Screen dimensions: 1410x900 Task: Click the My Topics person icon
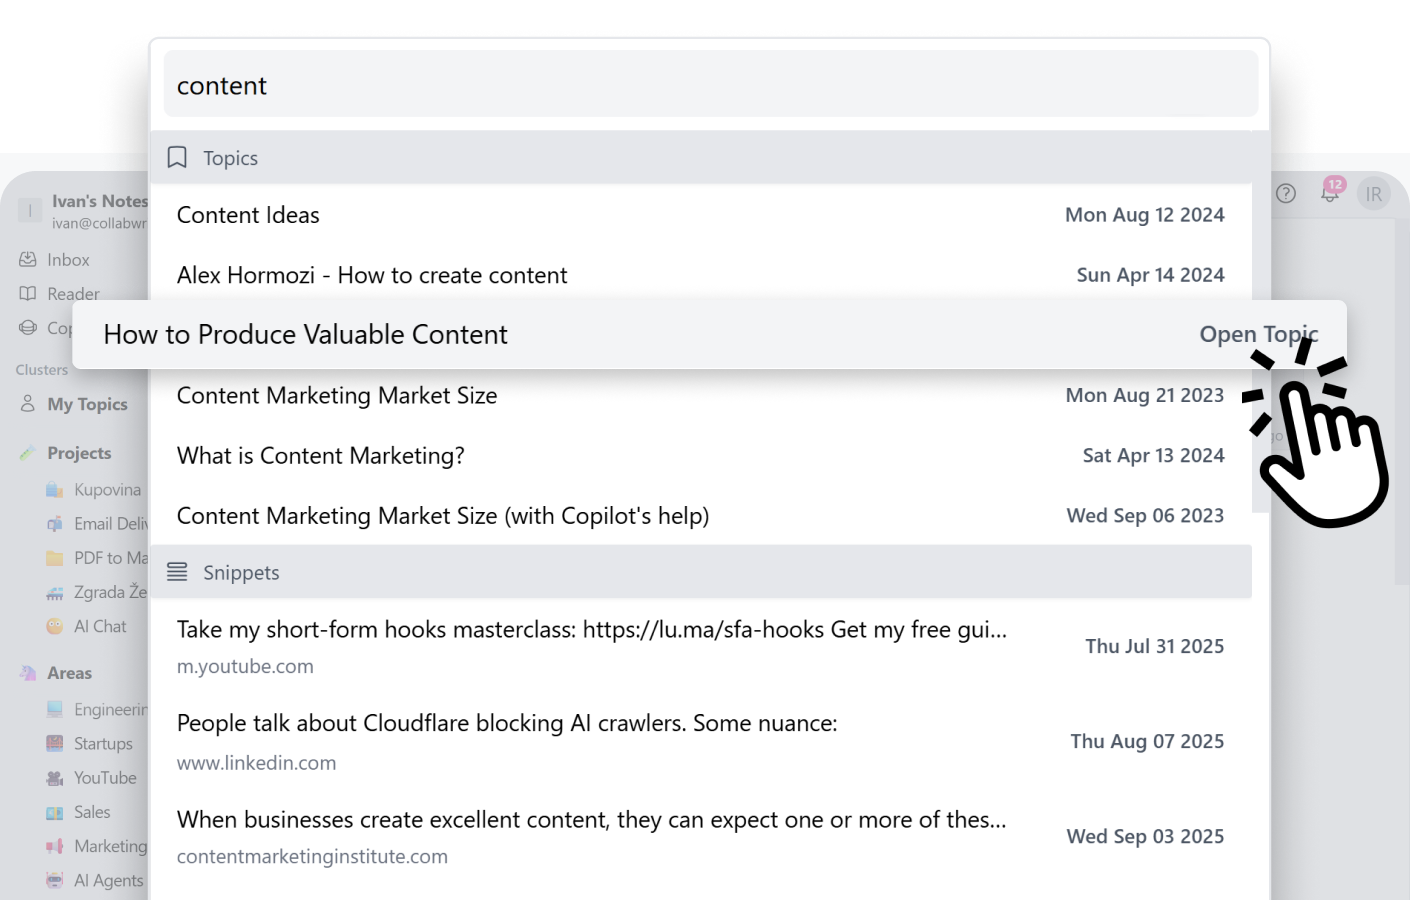point(28,404)
